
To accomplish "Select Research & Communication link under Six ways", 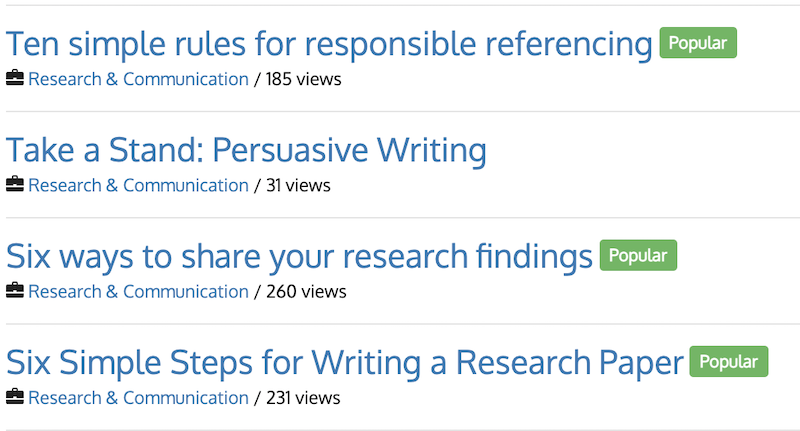I will [138, 292].
